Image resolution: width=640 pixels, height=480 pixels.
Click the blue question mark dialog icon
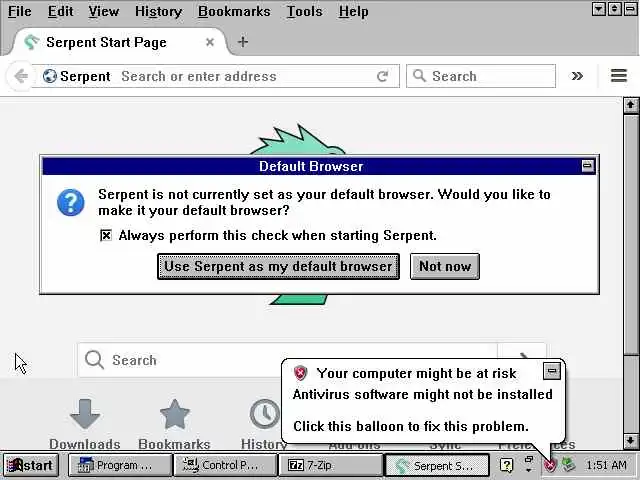coord(71,202)
